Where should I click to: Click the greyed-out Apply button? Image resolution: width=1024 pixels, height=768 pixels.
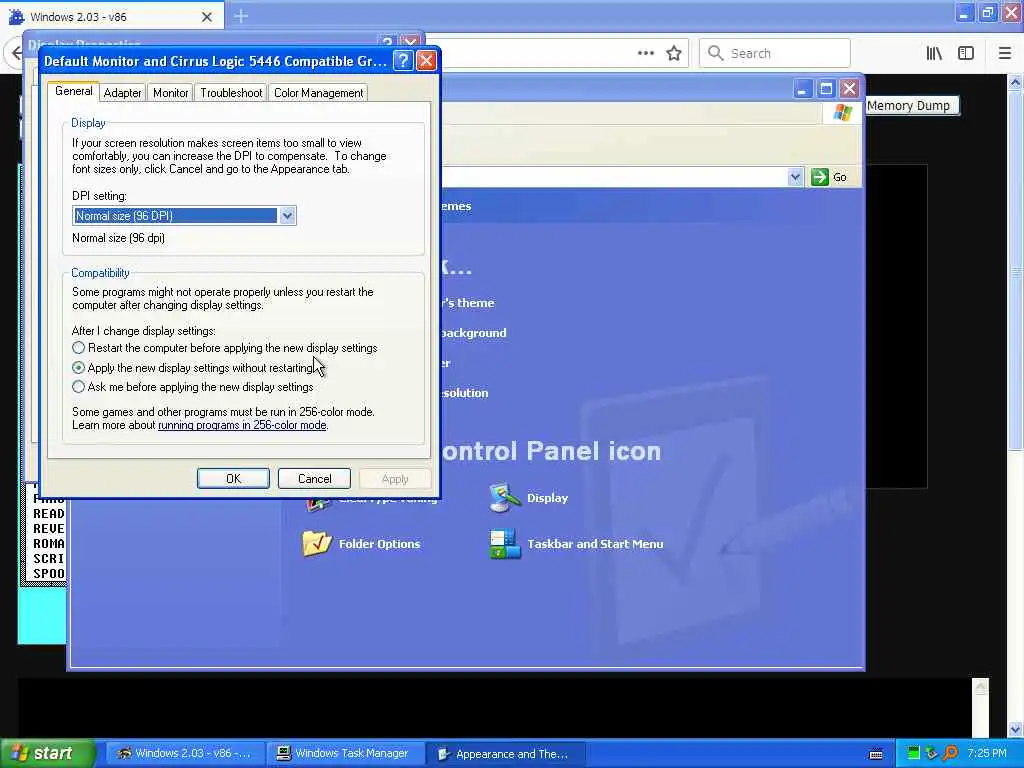click(x=395, y=479)
